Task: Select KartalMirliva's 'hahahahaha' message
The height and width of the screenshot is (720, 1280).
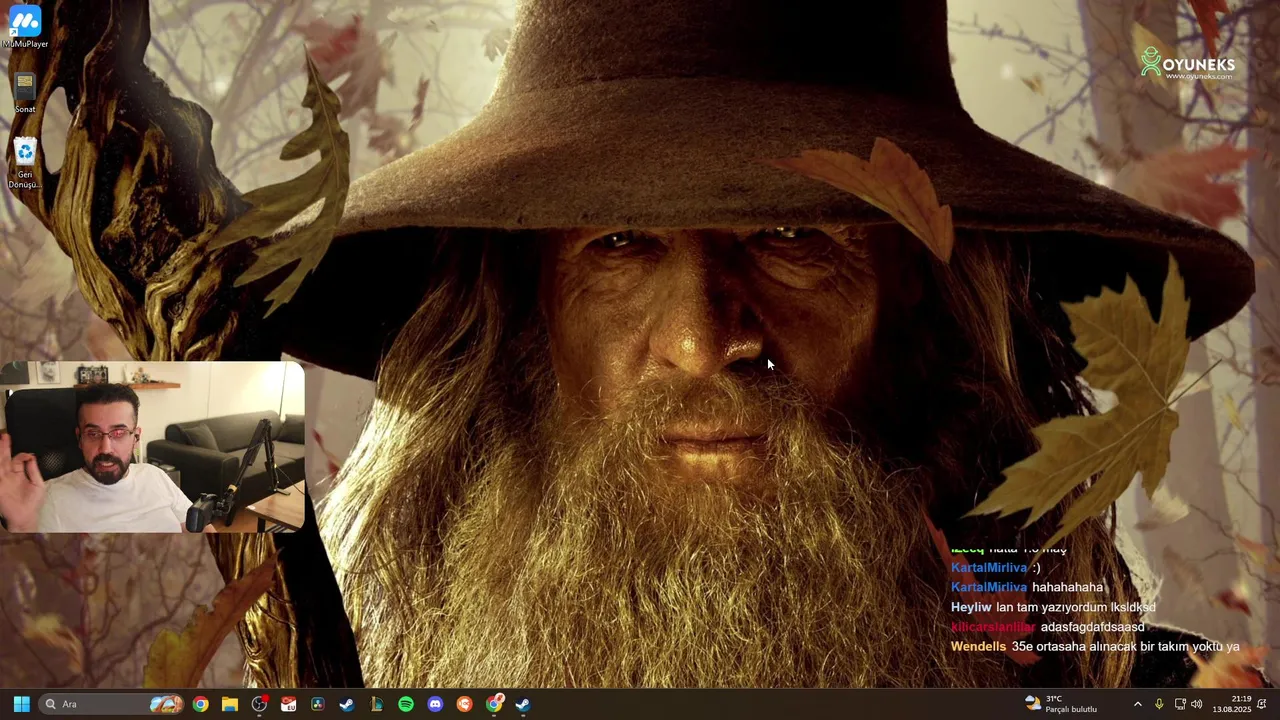Action: click(x=1027, y=587)
